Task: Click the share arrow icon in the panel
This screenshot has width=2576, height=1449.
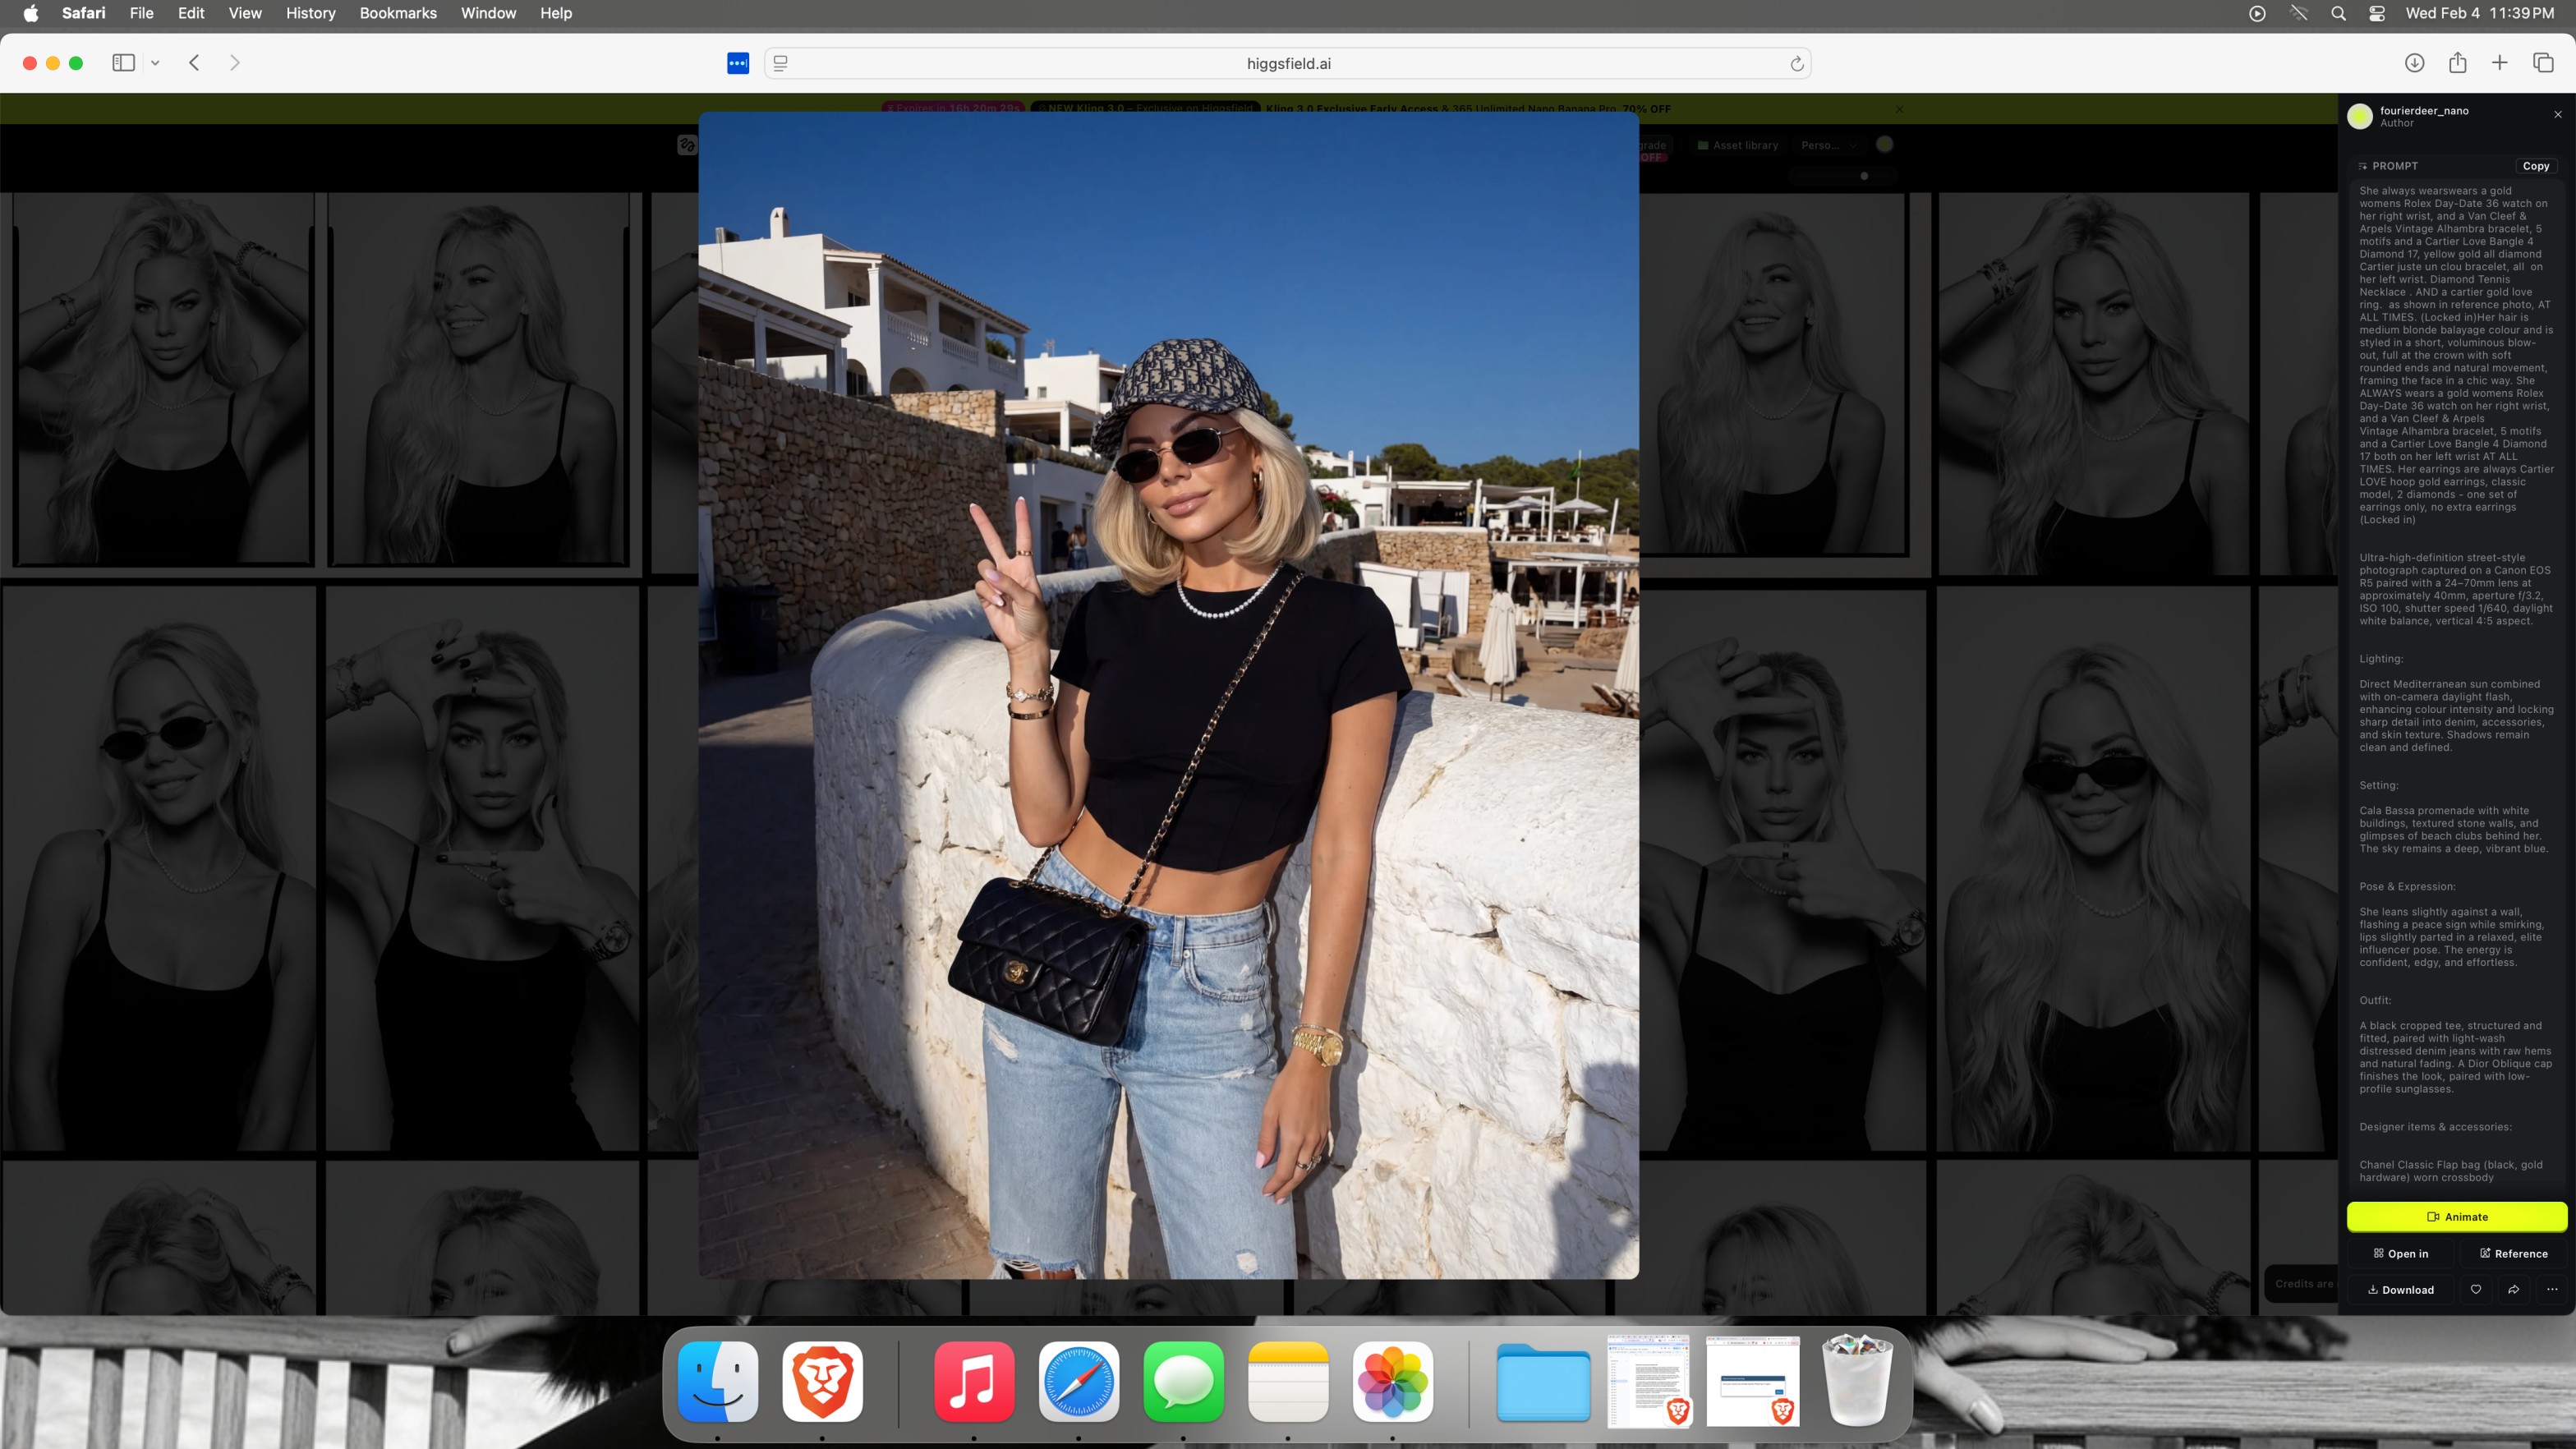Action: 2514,1289
